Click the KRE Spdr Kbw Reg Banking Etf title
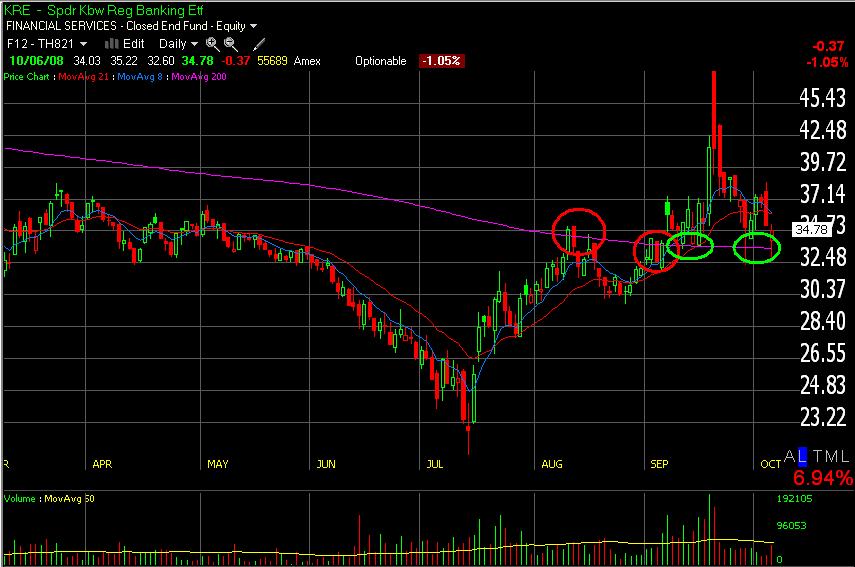The width and height of the screenshot is (855, 567). pyautogui.click(x=104, y=10)
